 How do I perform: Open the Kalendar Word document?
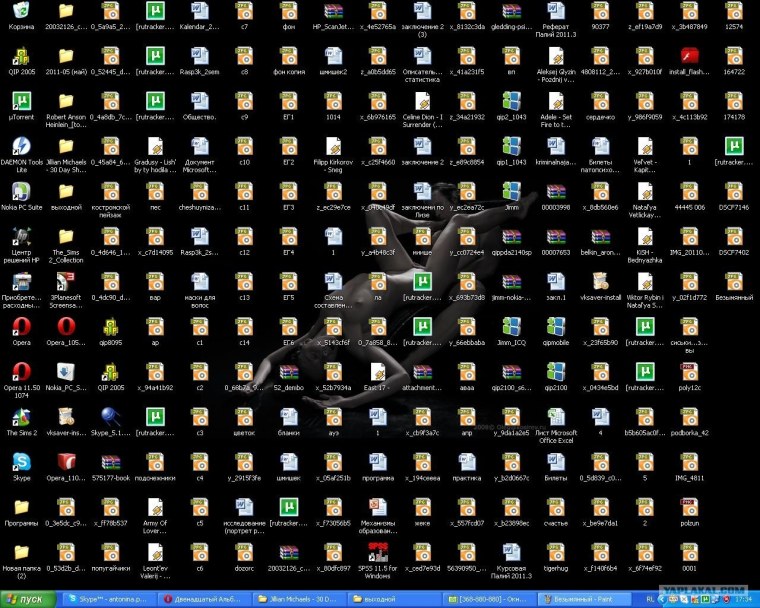(199, 12)
